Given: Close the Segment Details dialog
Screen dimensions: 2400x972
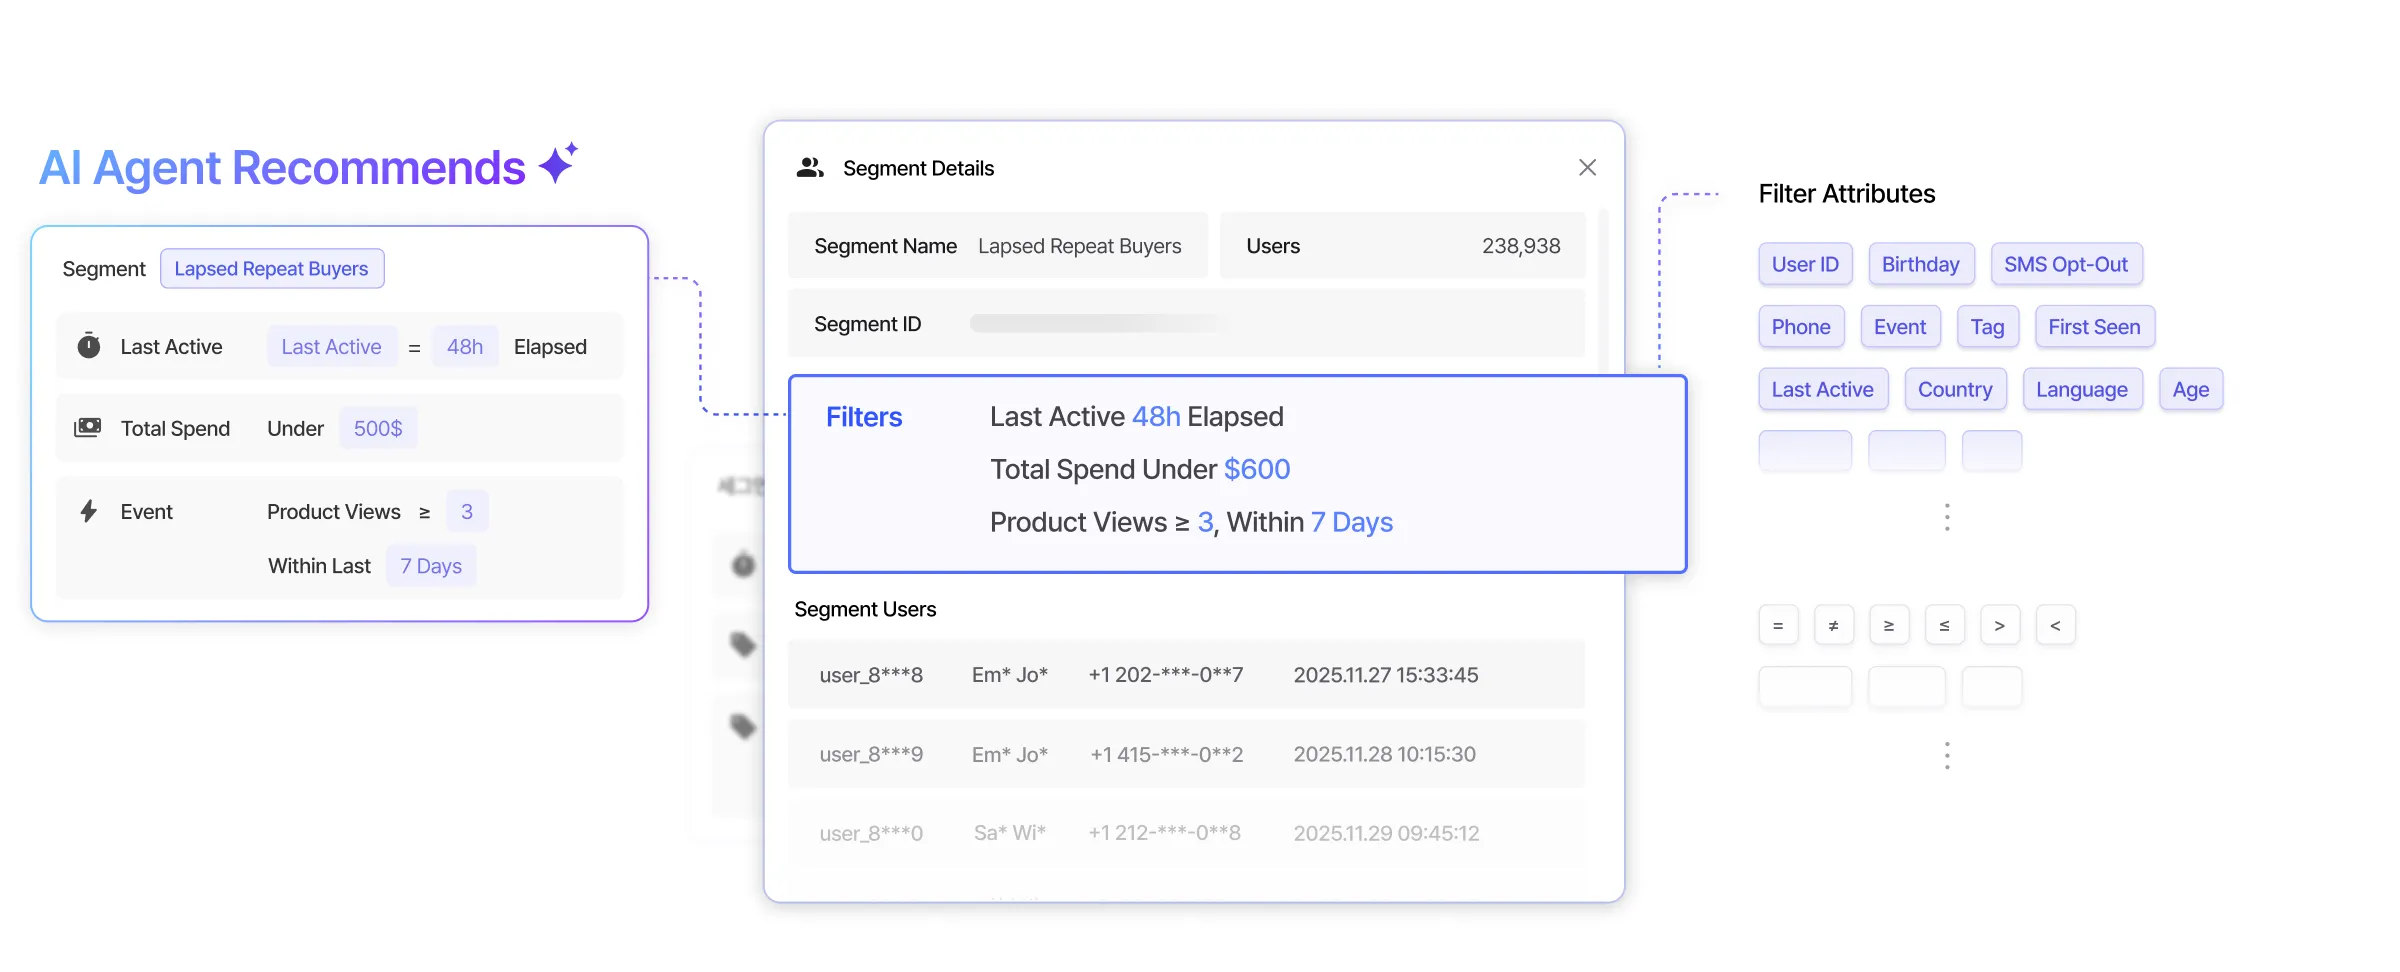Looking at the screenshot, I should [x=1587, y=168].
